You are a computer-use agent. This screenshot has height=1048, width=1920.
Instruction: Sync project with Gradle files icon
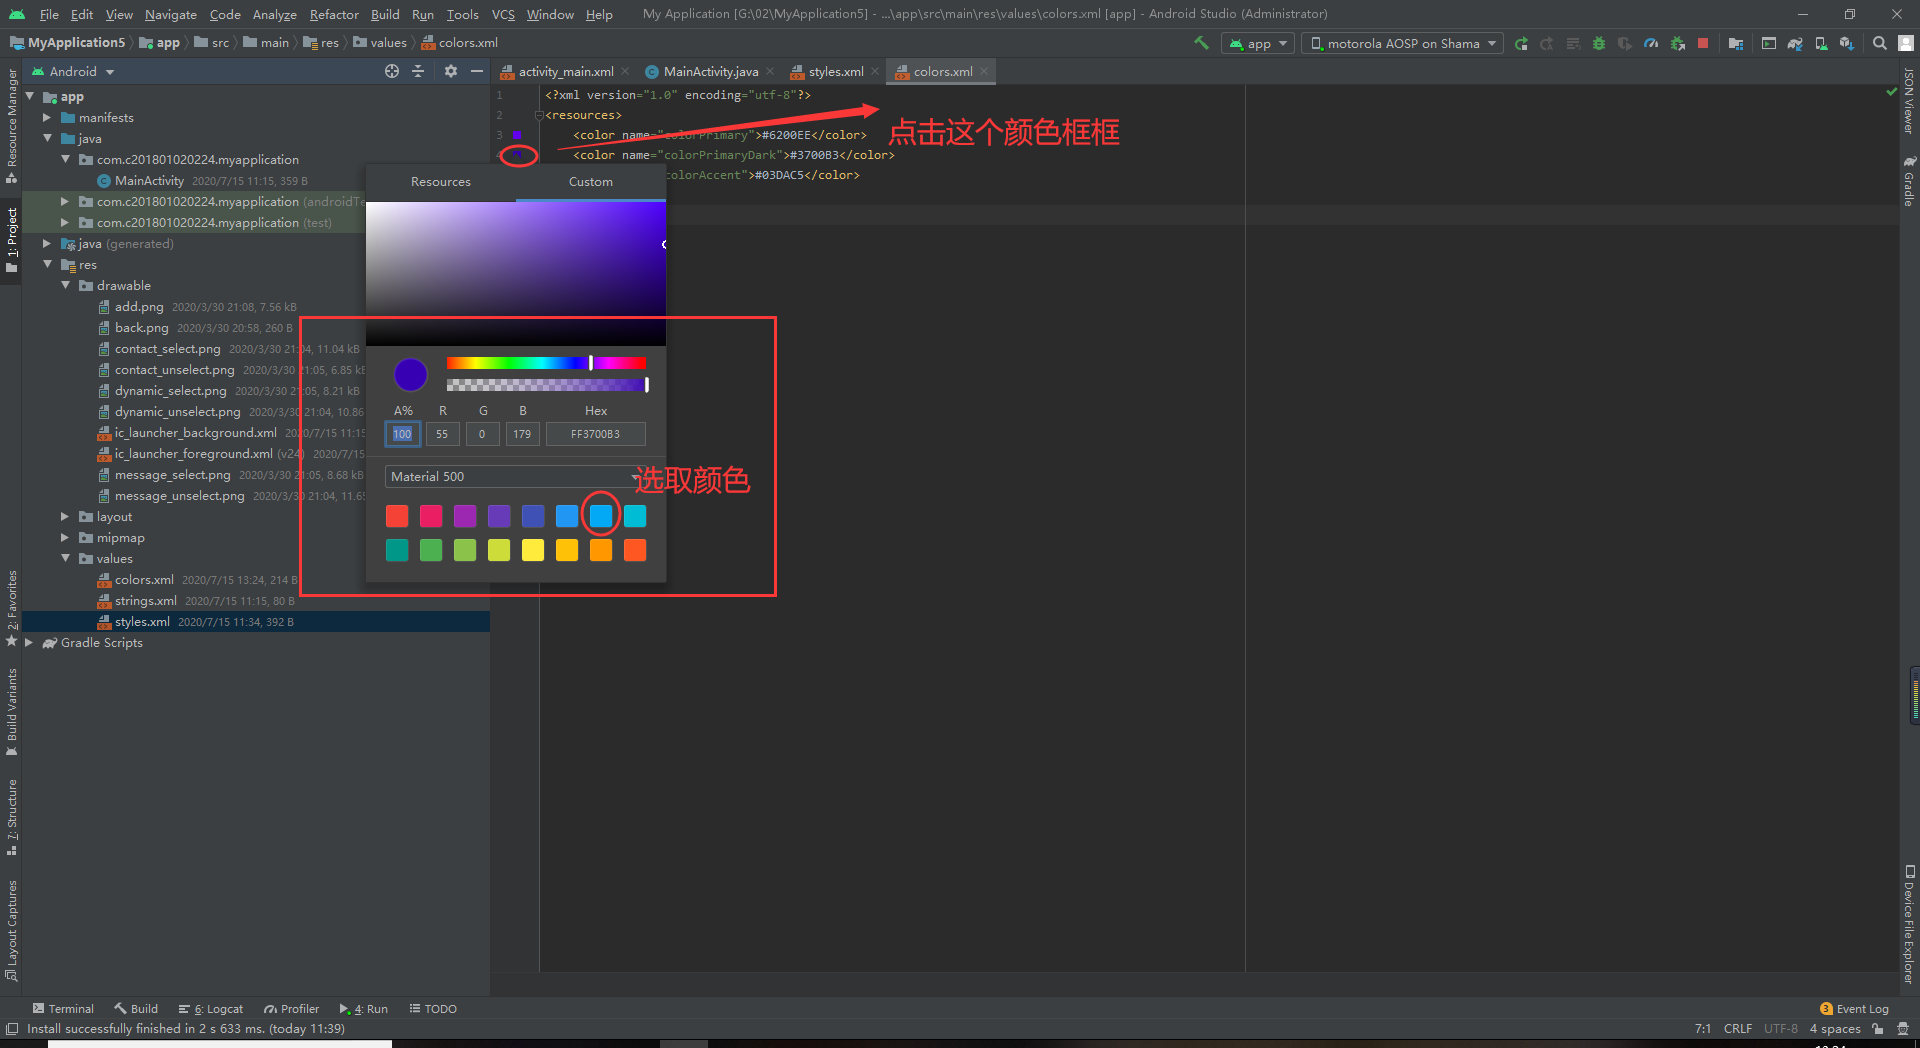[x=1795, y=44]
